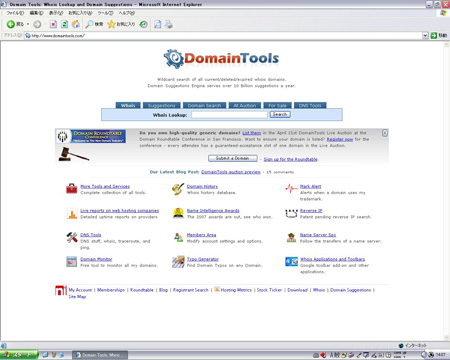Image resolution: width=450 pixels, height=360 pixels.
Task: Click the page scrollbar up arrow
Action: (446, 45)
